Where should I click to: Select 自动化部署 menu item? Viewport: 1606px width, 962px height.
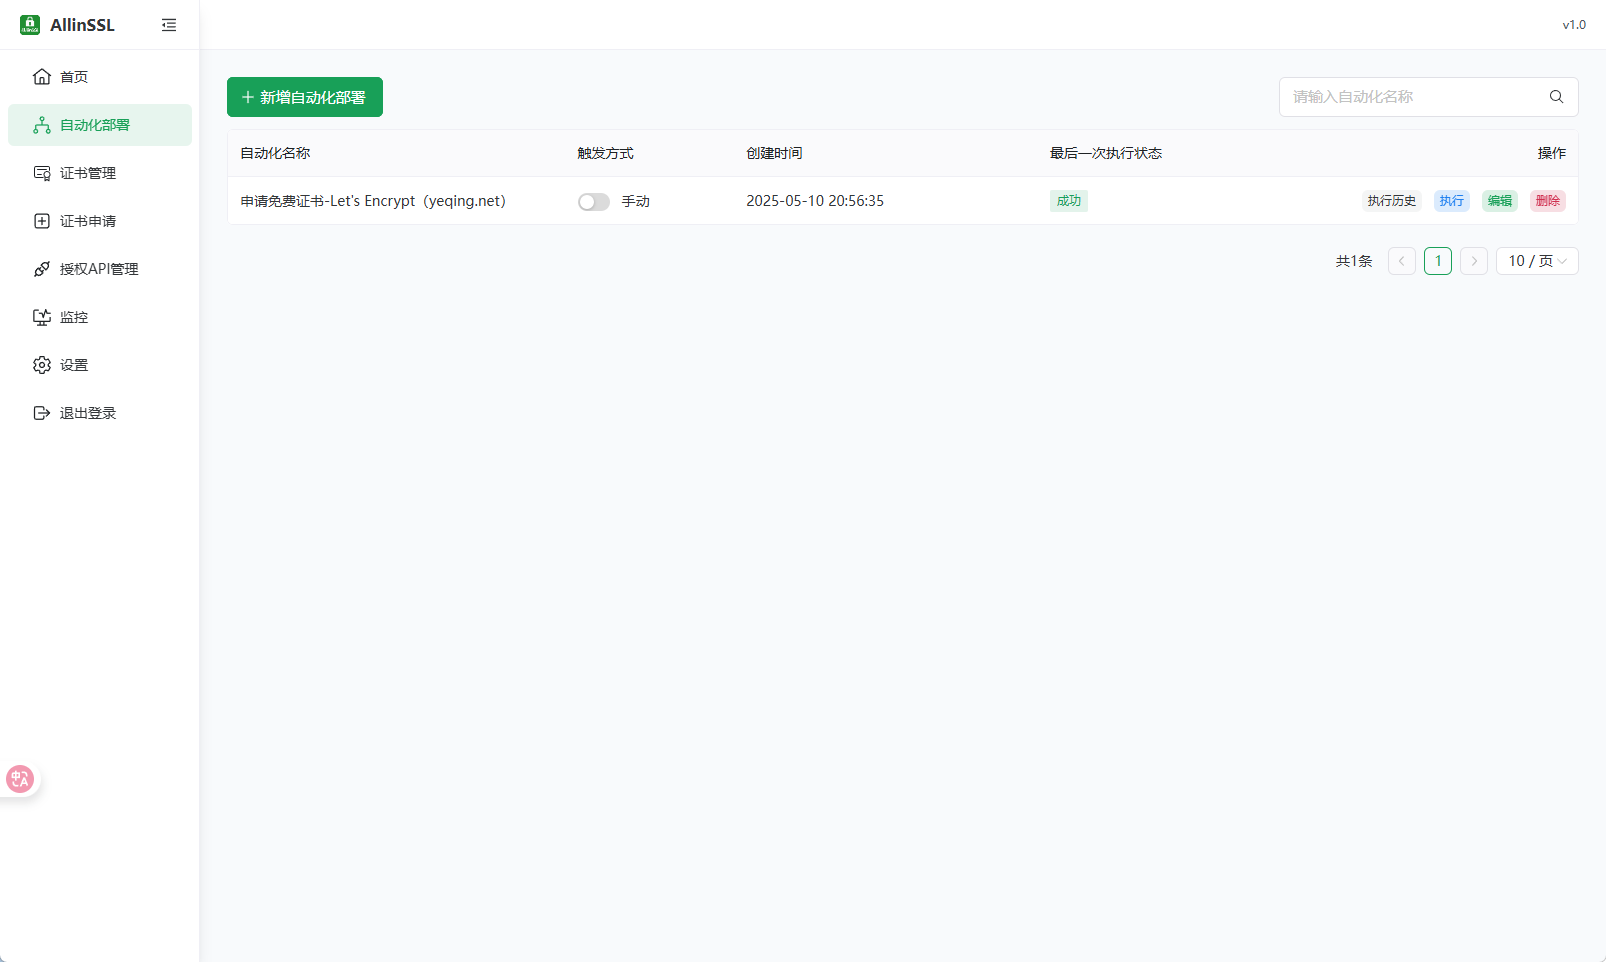coord(100,125)
